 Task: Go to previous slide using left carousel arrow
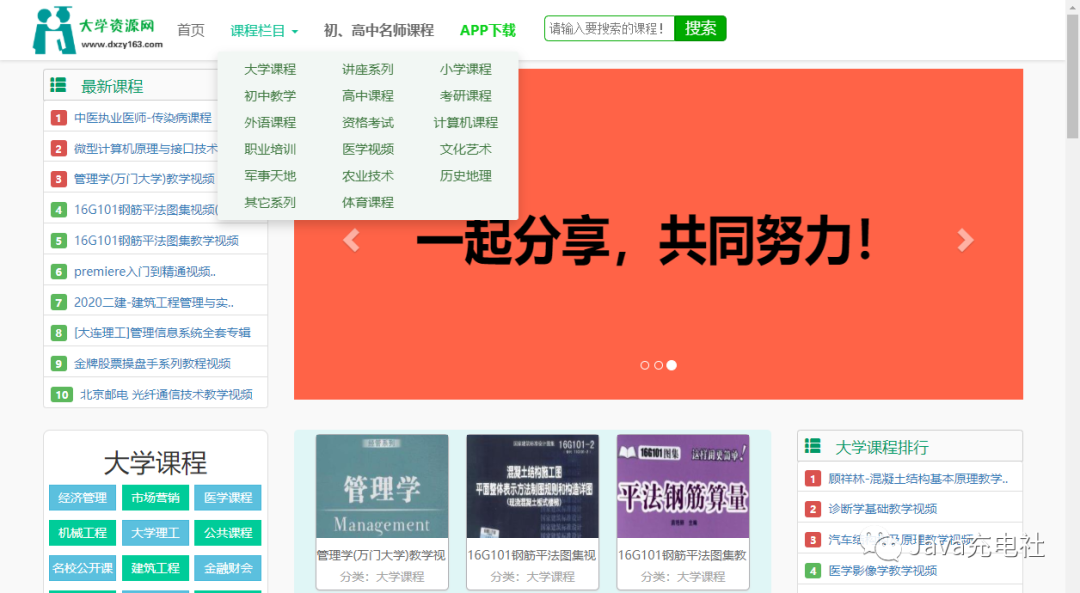pos(351,240)
